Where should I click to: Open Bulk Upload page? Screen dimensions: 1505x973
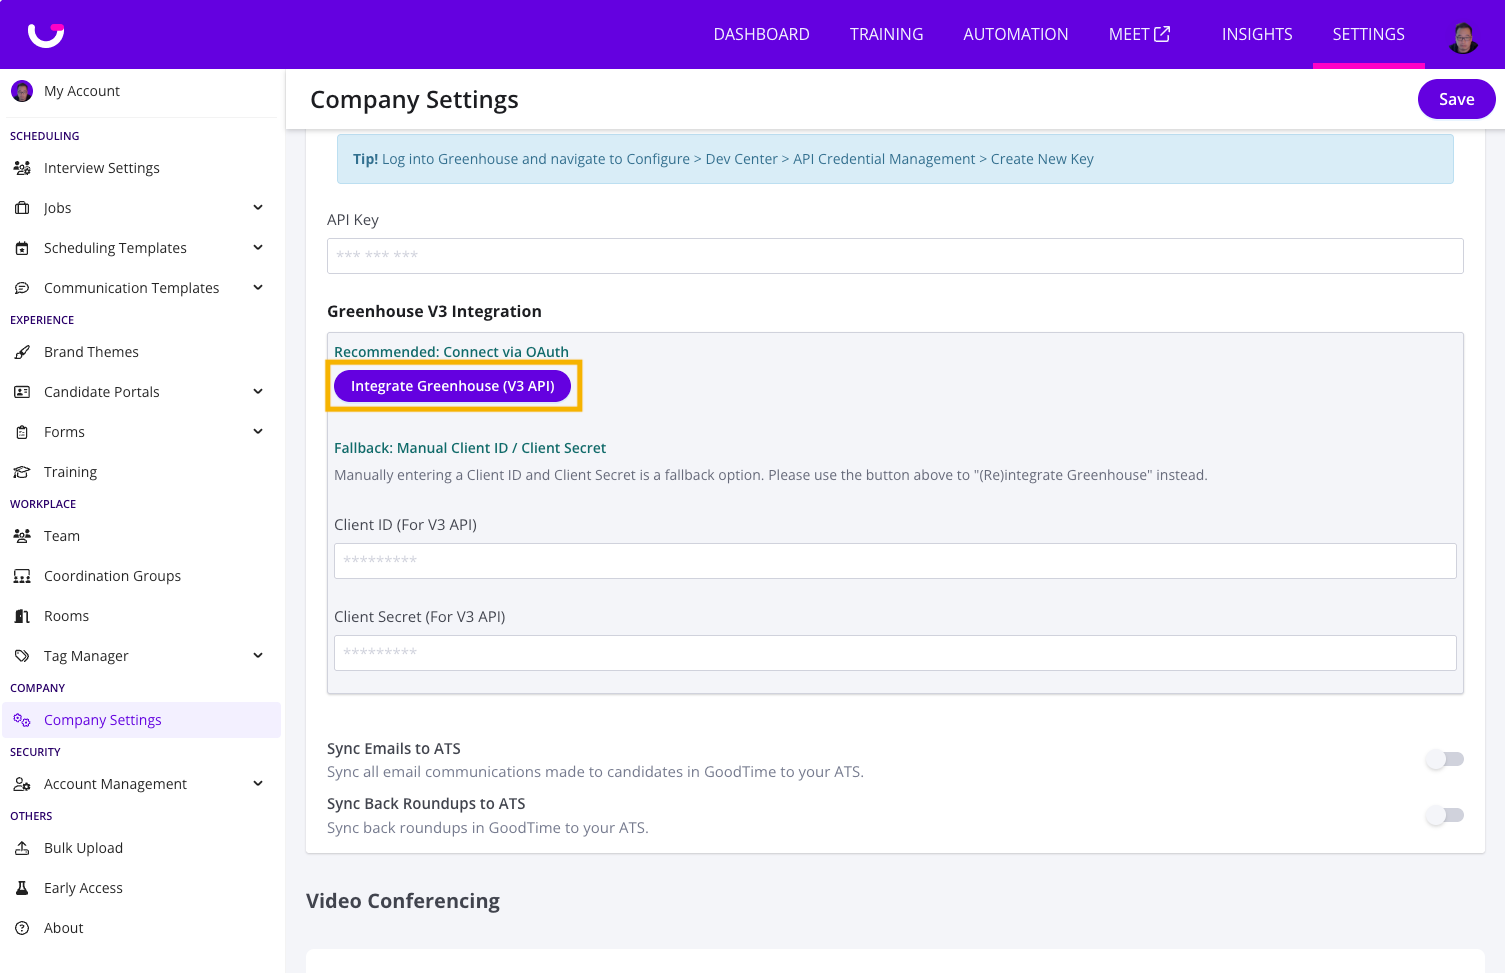83,848
